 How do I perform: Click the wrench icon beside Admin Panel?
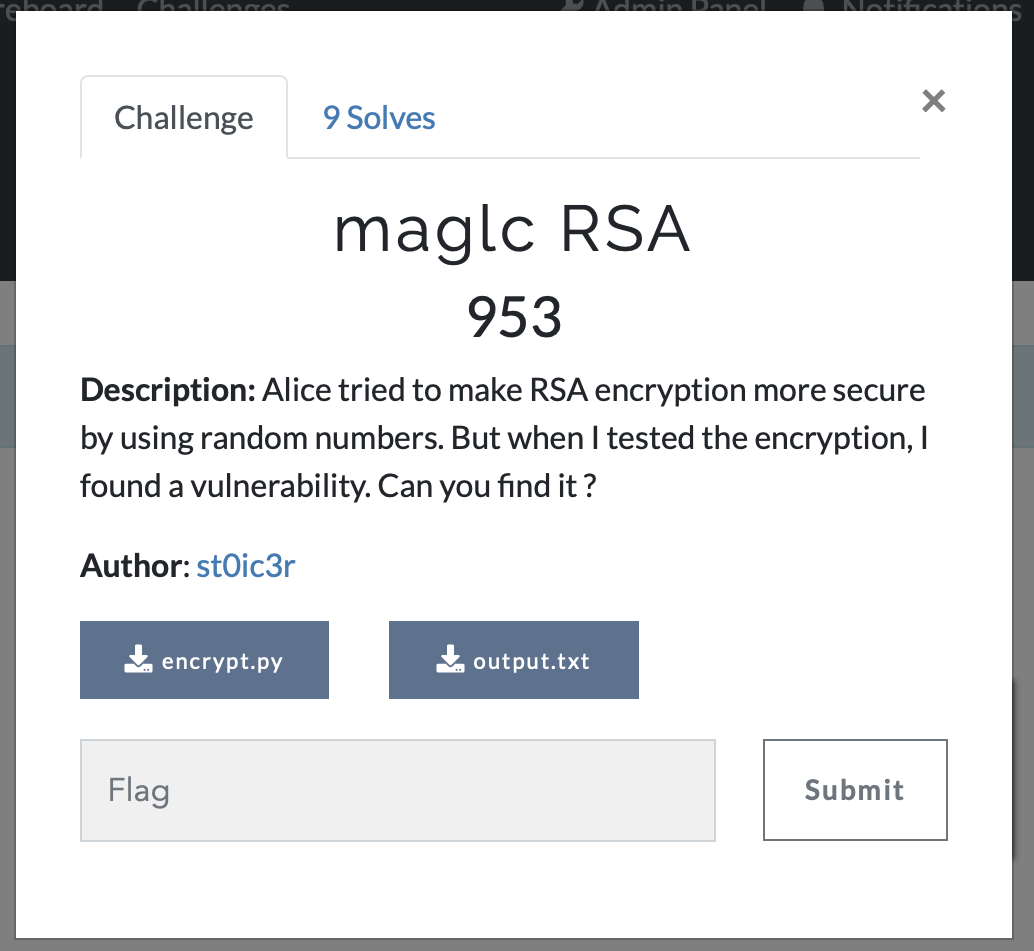click(x=572, y=5)
